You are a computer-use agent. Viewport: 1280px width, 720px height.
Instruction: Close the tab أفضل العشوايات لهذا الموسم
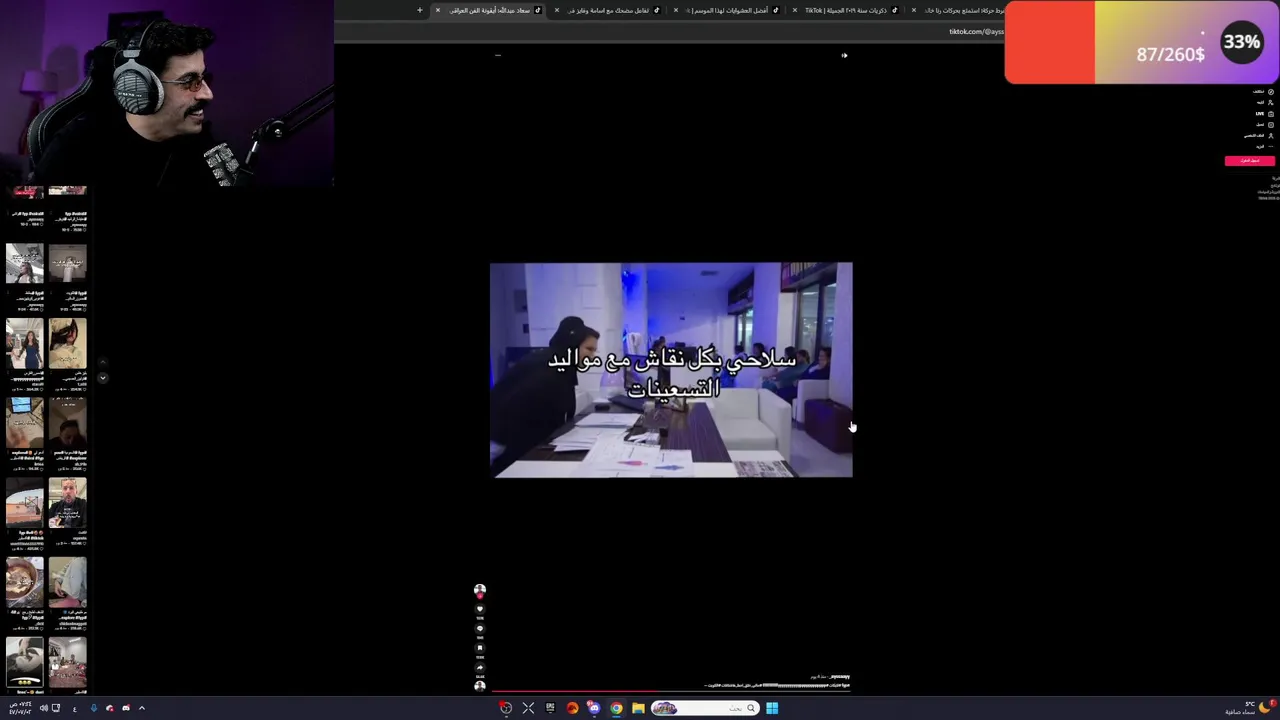[x=676, y=10]
